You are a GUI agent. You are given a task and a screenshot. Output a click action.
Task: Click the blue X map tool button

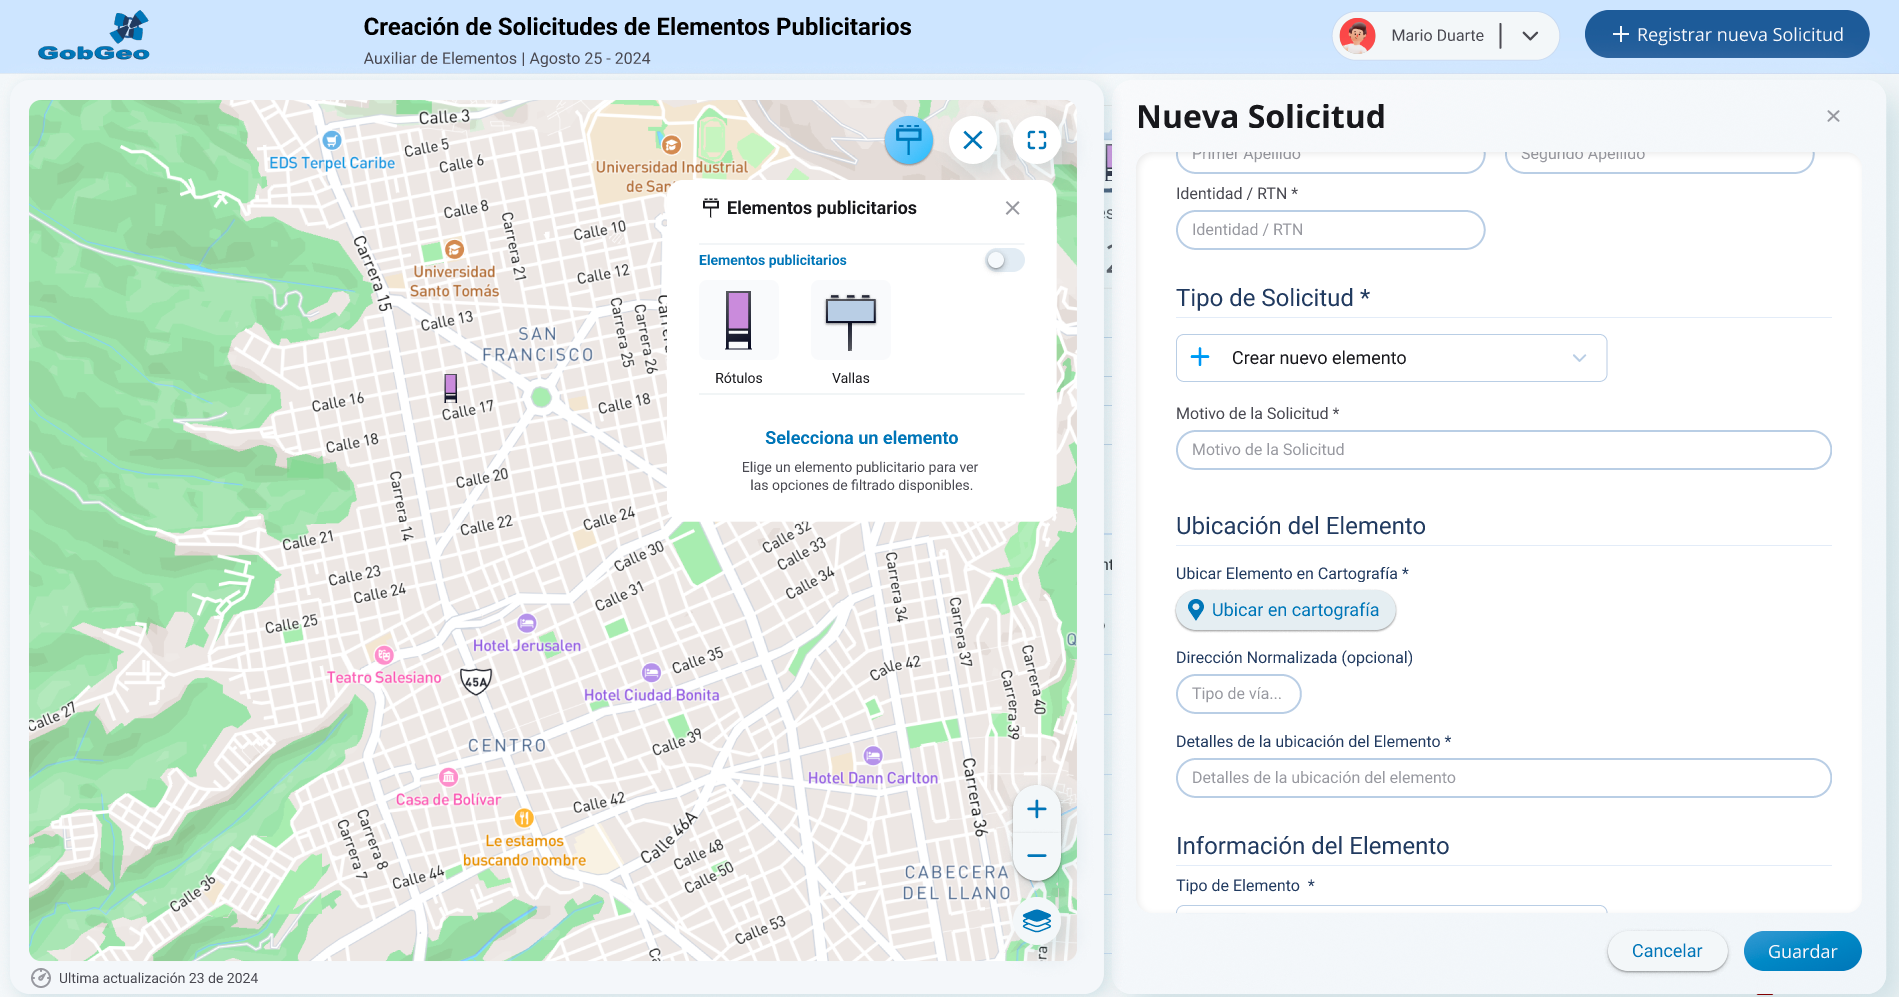(x=972, y=140)
